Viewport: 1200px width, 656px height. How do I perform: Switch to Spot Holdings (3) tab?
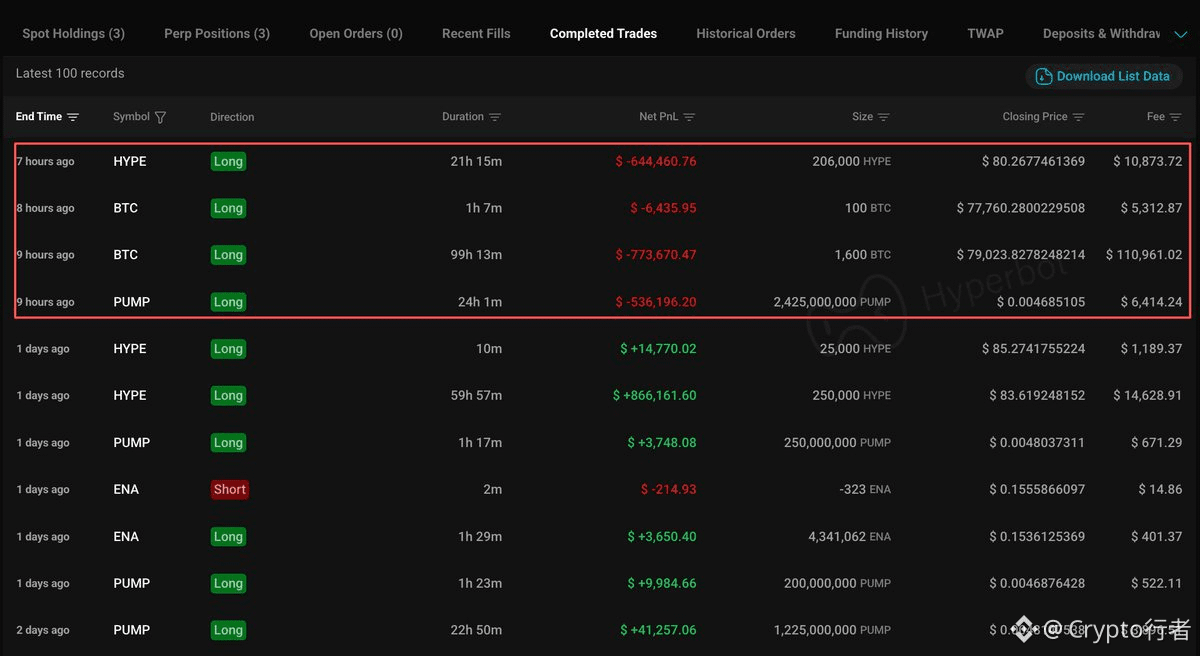pyautogui.click(x=74, y=34)
